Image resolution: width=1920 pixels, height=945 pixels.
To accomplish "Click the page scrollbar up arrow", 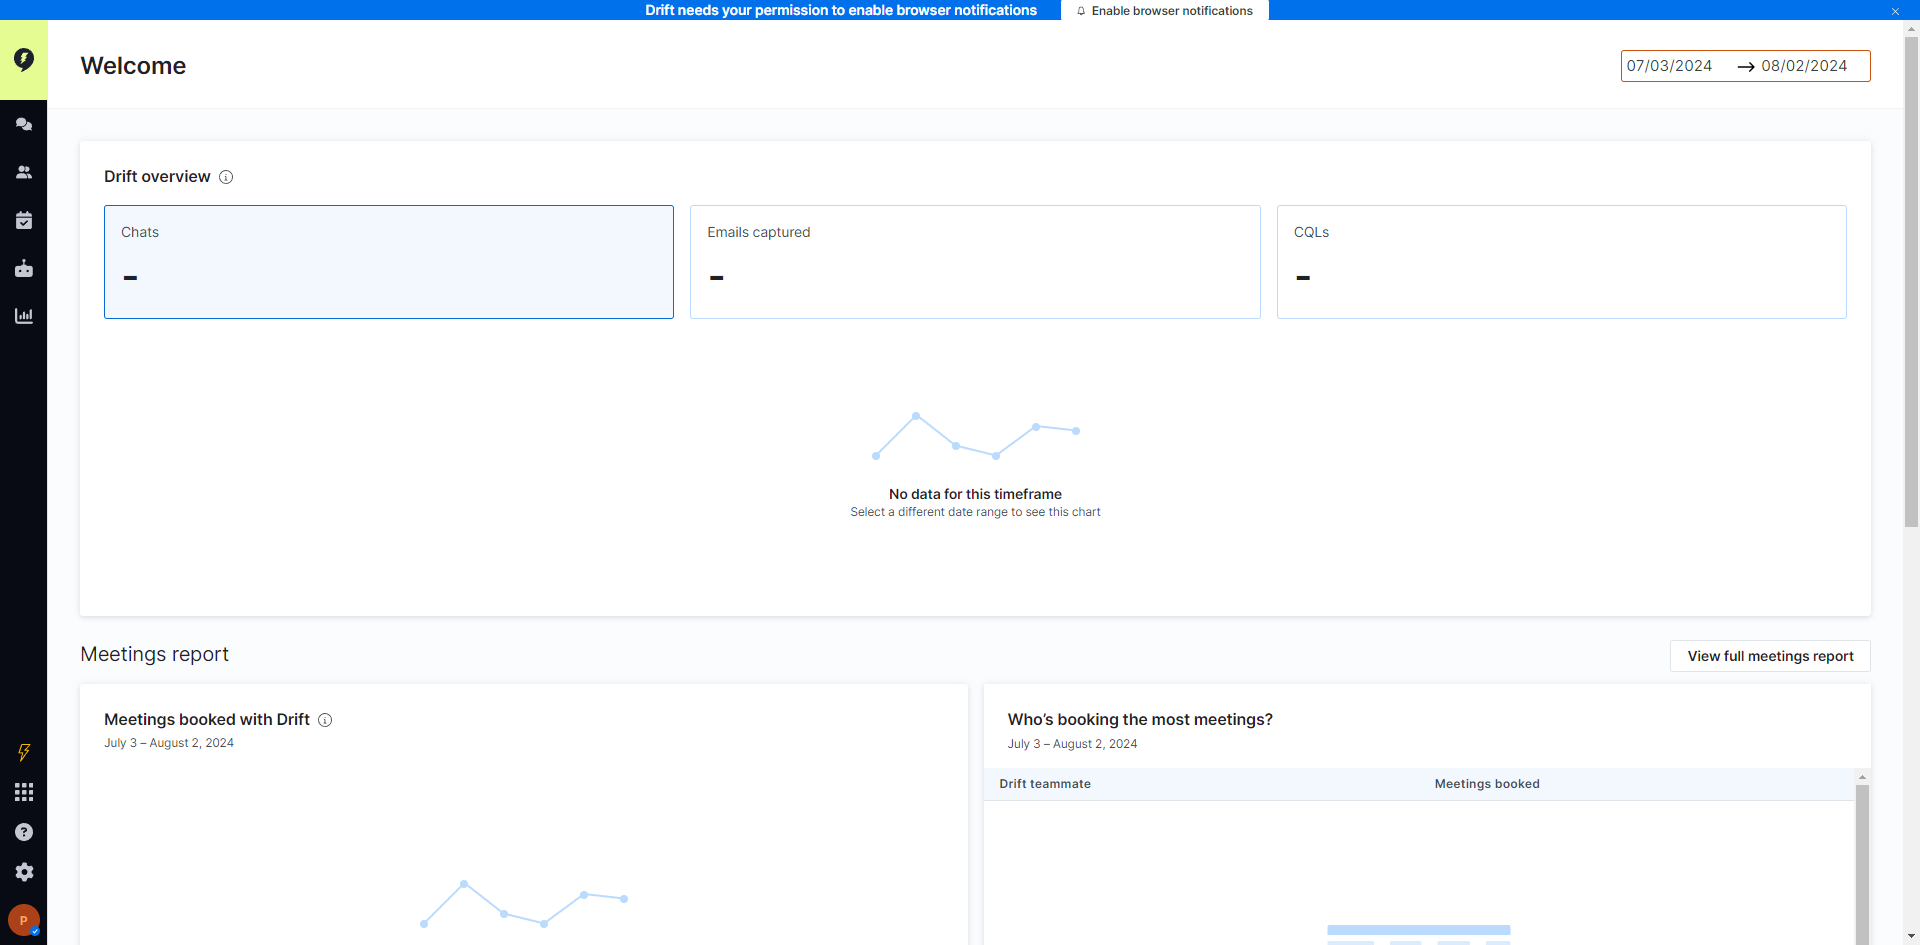I will (x=1911, y=29).
